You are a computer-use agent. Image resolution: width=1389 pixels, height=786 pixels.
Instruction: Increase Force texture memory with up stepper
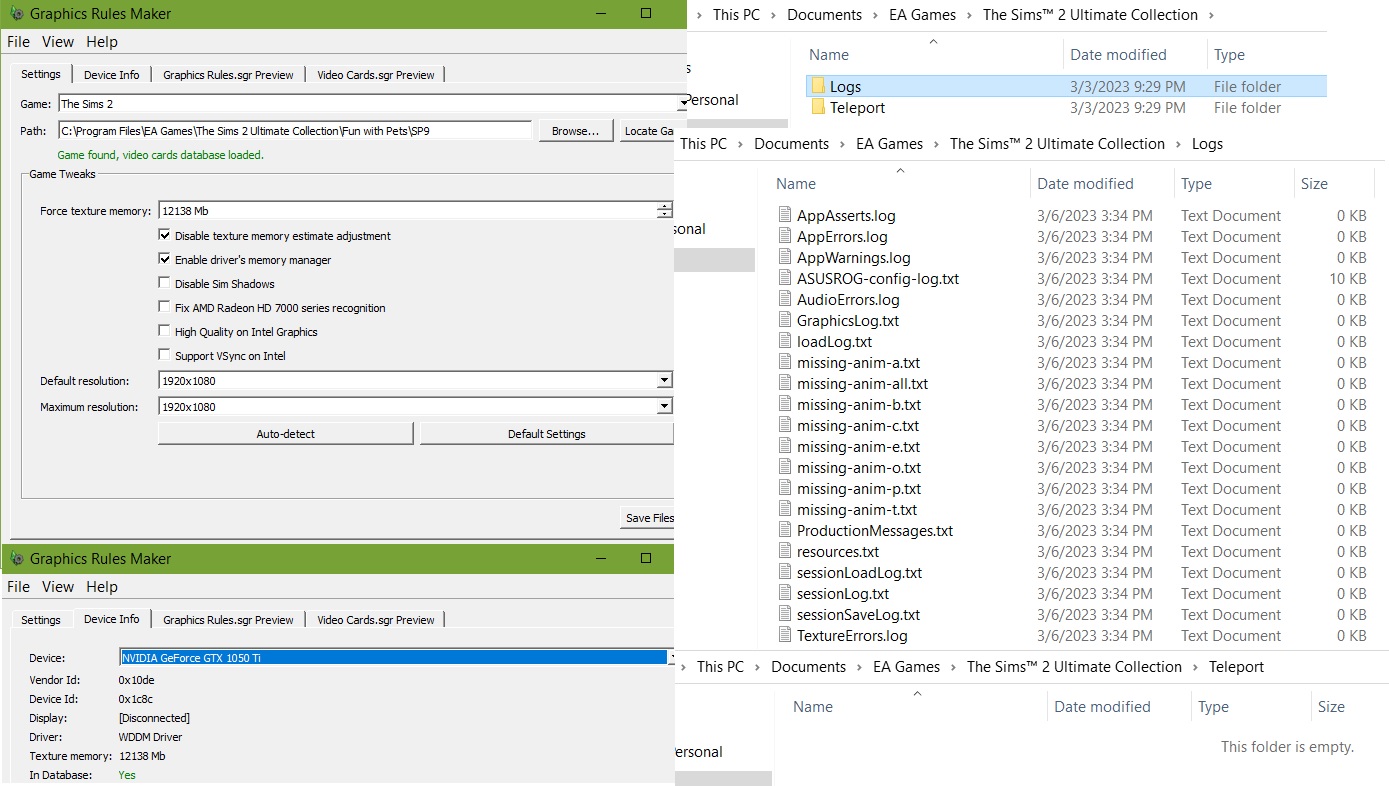coord(664,207)
